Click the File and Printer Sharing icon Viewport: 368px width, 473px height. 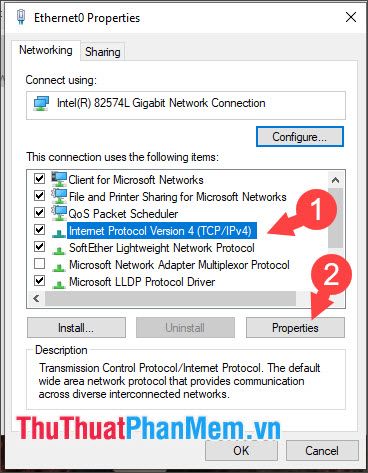click(x=59, y=196)
